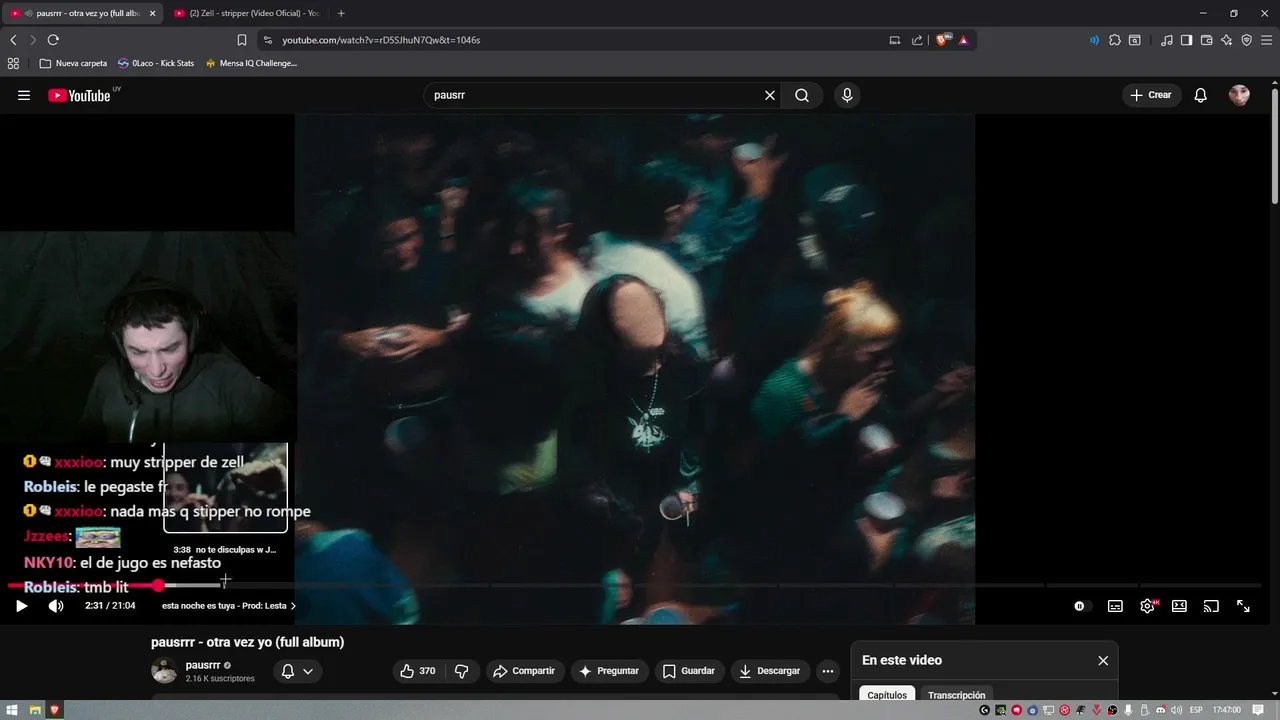Open the YouTube guide hamburger menu
Image resolution: width=1280 pixels, height=720 pixels.
24,95
